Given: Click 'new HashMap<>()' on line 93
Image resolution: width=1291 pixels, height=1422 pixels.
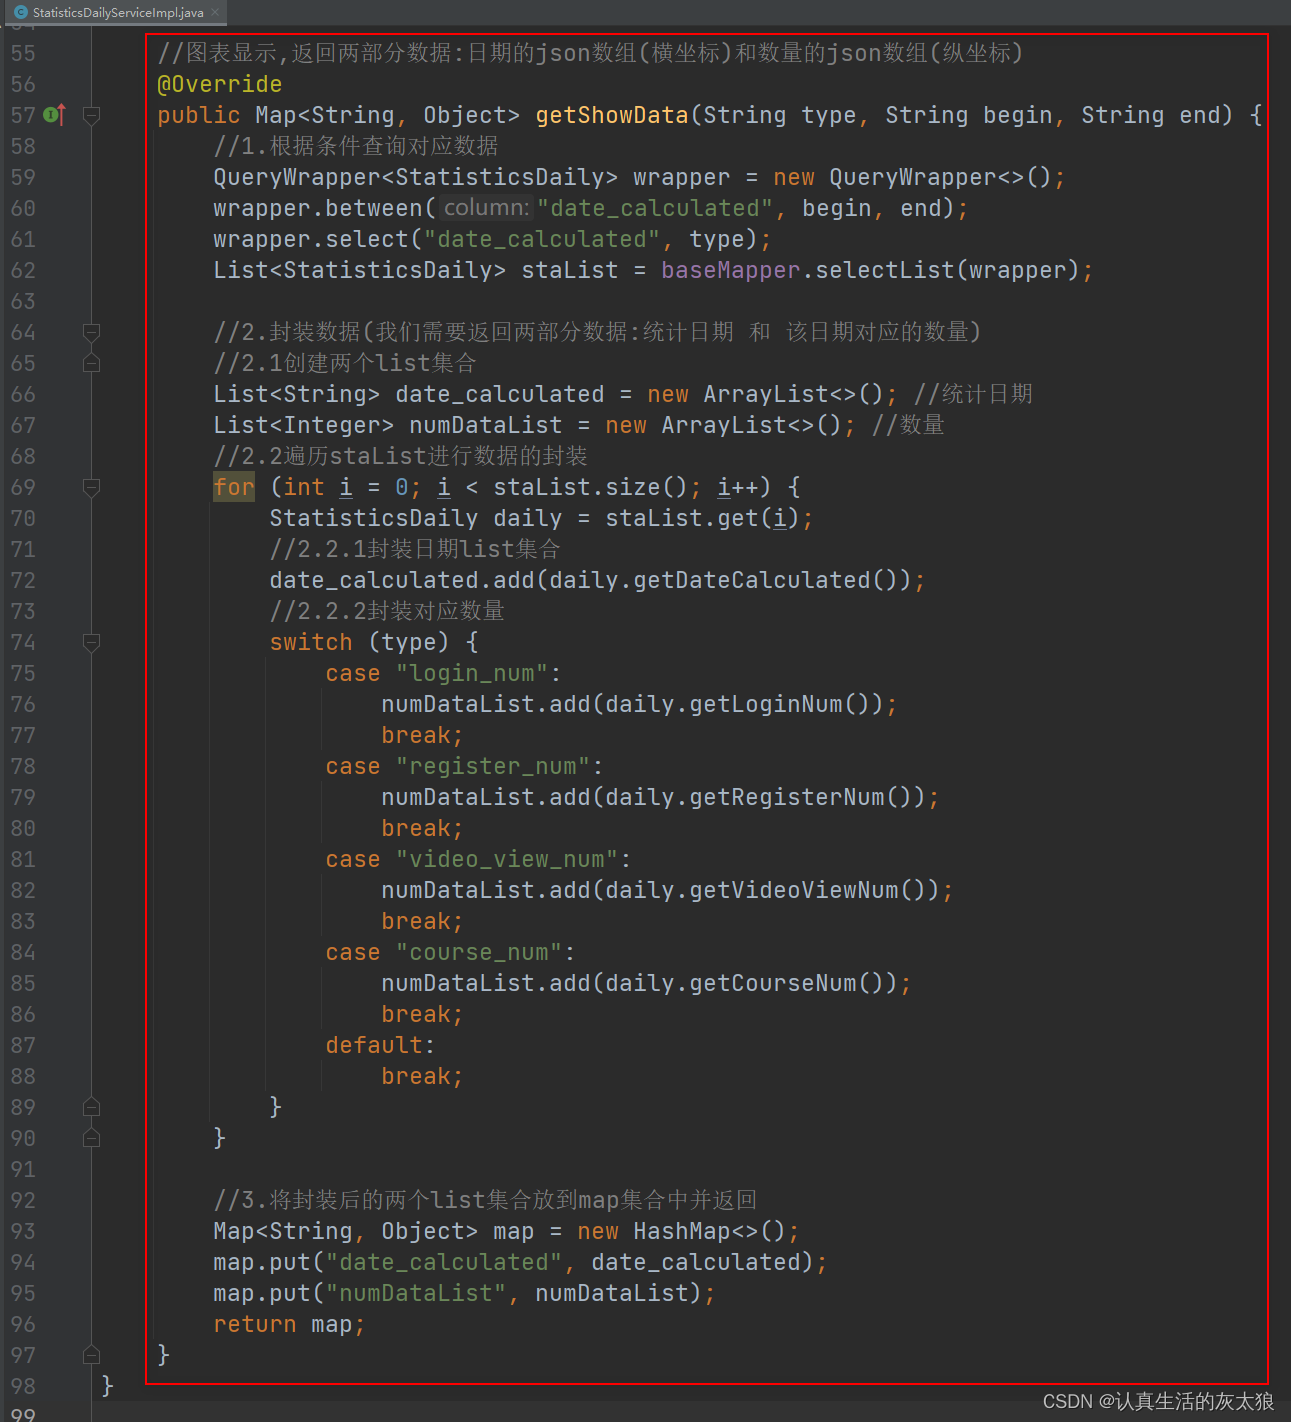Looking at the screenshot, I should pyautogui.click(x=682, y=1231).
